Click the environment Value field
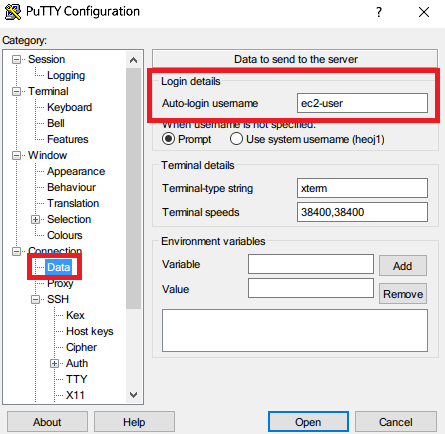Image resolution: width=445 pixels, height=434 pixels. tap(311, 288)
